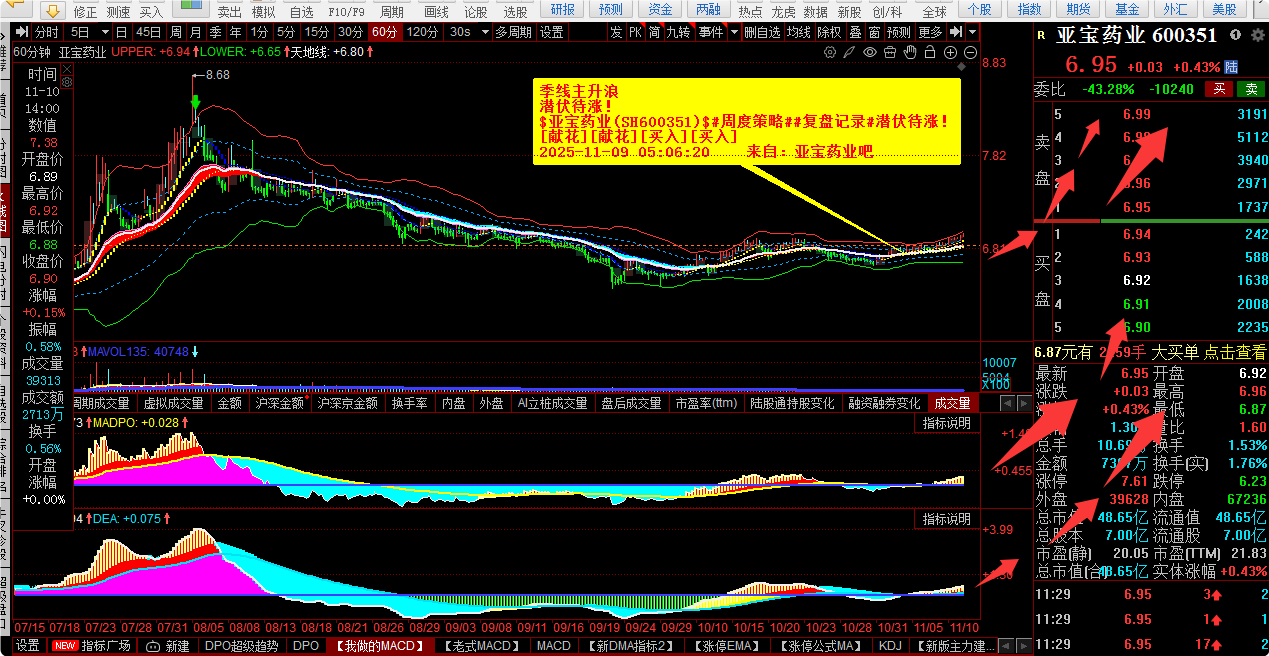The width and height of the screenshot is (1269, 656).
Task: Select 换手率 turnover tab
Action: tap(410, 403)
